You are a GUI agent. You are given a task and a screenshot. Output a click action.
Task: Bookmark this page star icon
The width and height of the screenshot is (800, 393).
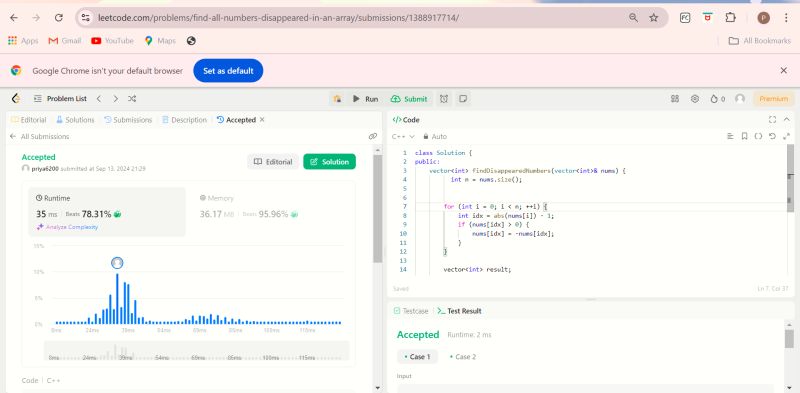[x=654, y=18]
